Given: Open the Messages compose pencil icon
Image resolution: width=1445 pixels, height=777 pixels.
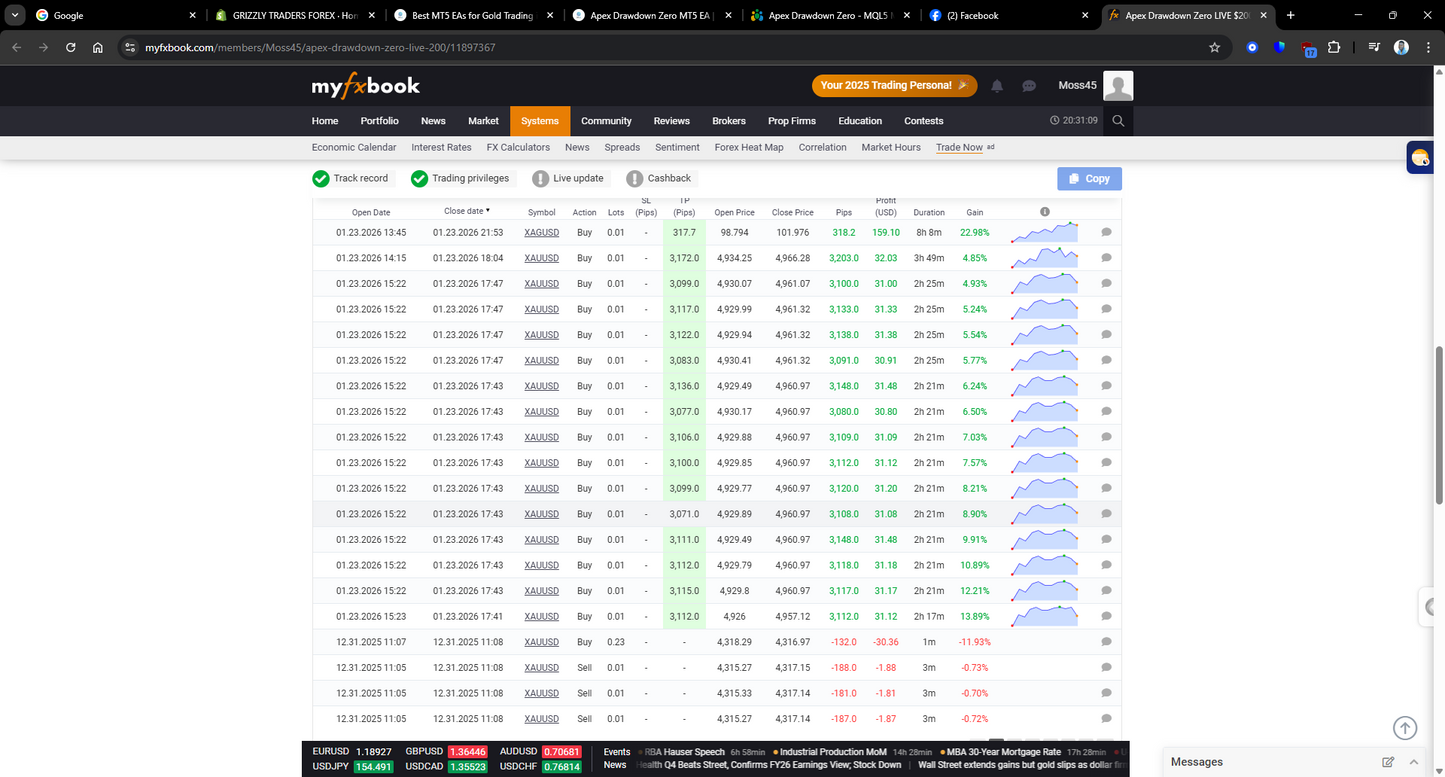Looking at the screenshot, I should [x=1388, y=761].
